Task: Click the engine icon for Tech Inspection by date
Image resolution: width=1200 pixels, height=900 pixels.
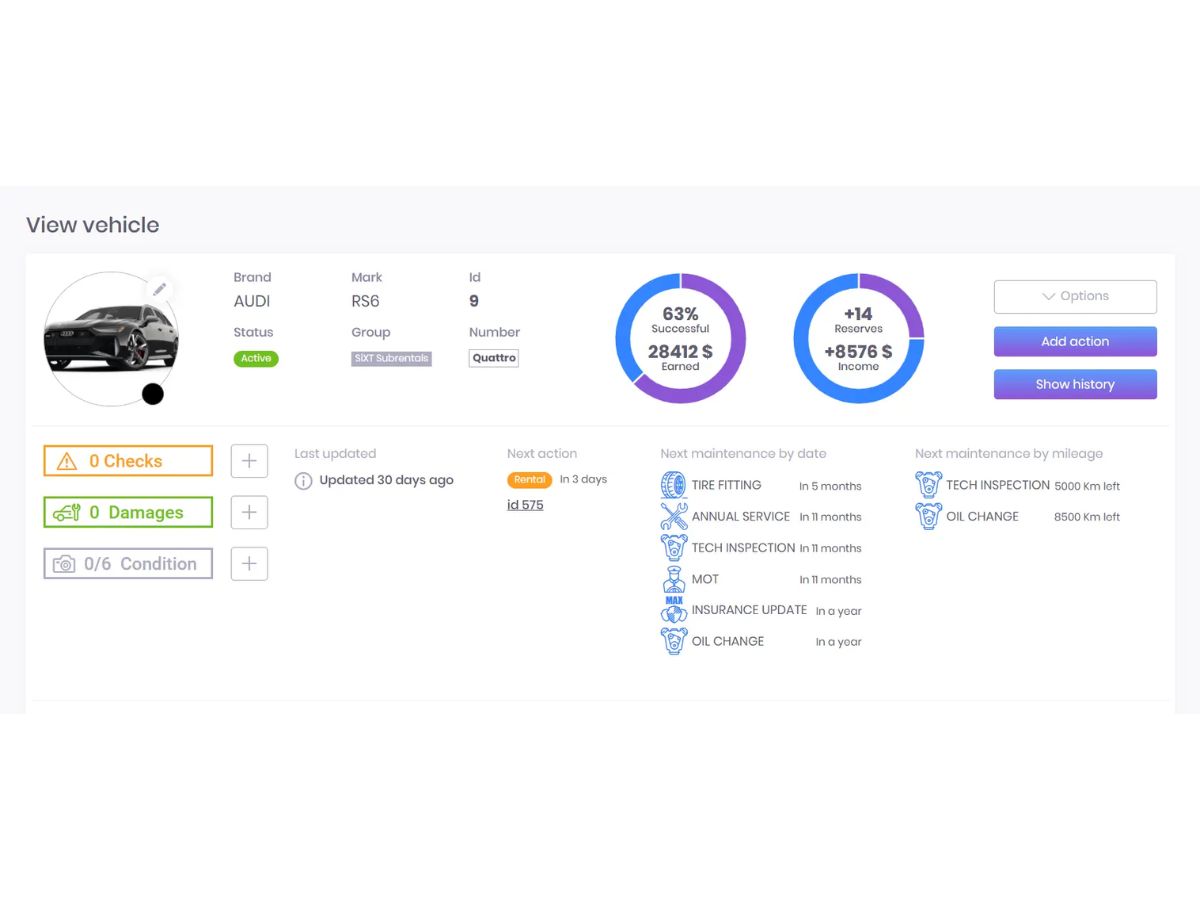Action: (x=674, y=547)
